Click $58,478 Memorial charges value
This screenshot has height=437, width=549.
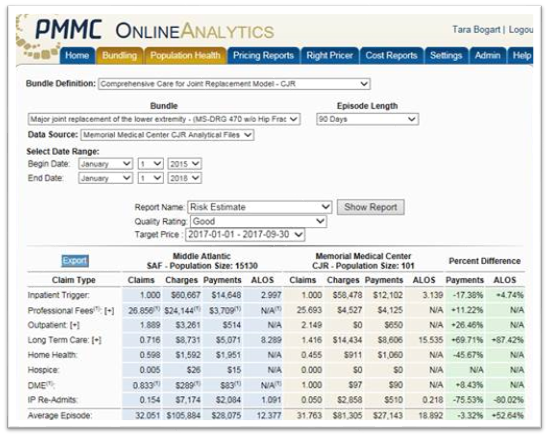pos(347,295)
